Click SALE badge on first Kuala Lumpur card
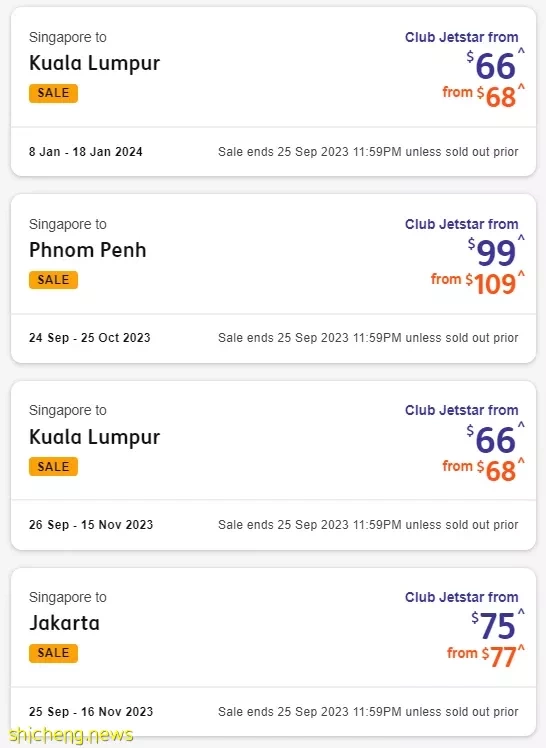Screen dimensions: 546x748 pyautogui.click(x=53, y=93)
